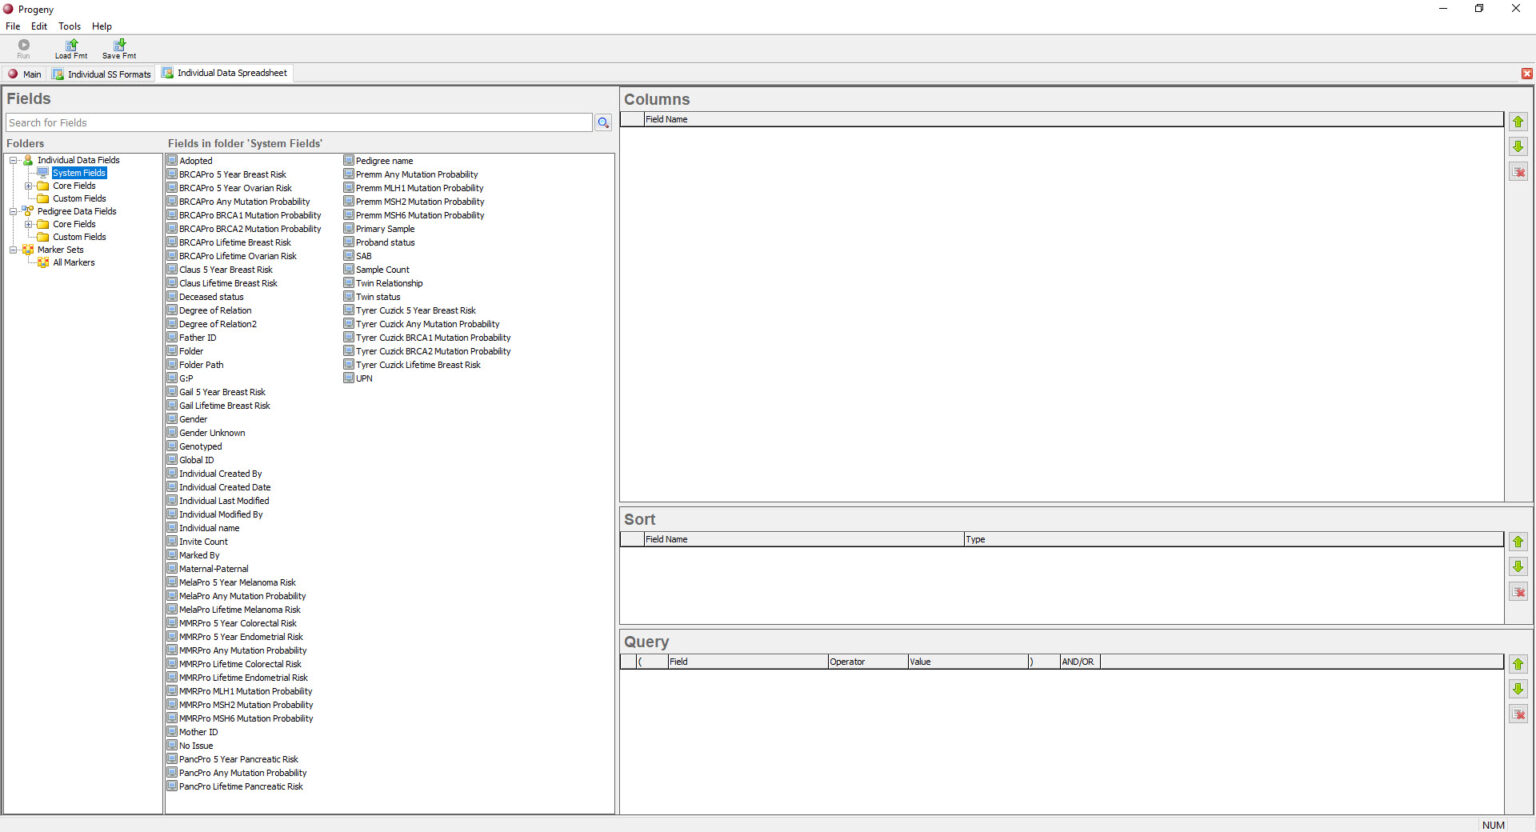Viewport: 1536px width, 832px height.
Task: Click inside the Search for Fields box
Action: coord(297,122)
